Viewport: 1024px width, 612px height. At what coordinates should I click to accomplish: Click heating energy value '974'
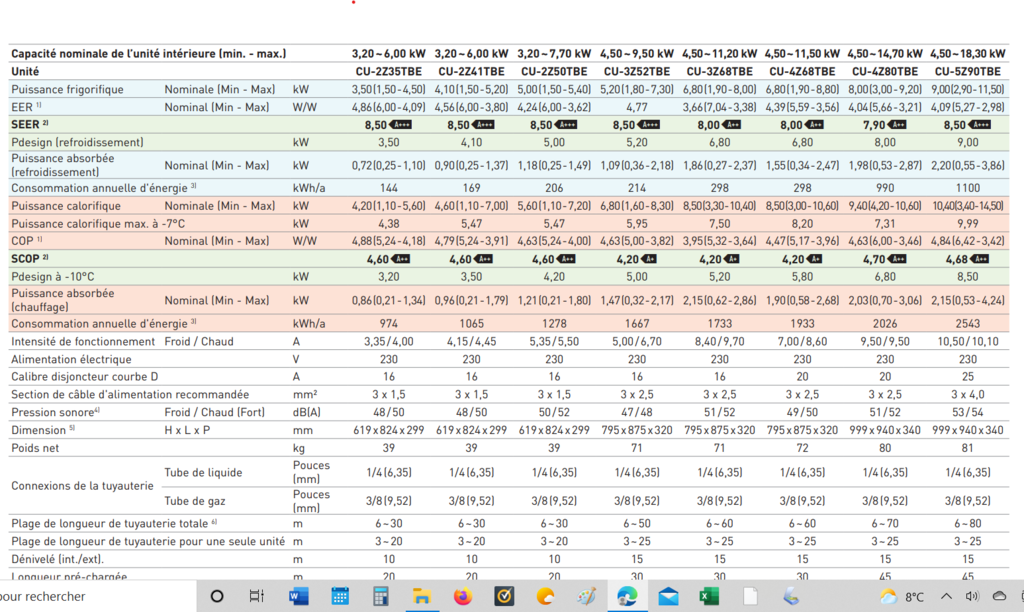pyautogui.click(x=389, y=323)
